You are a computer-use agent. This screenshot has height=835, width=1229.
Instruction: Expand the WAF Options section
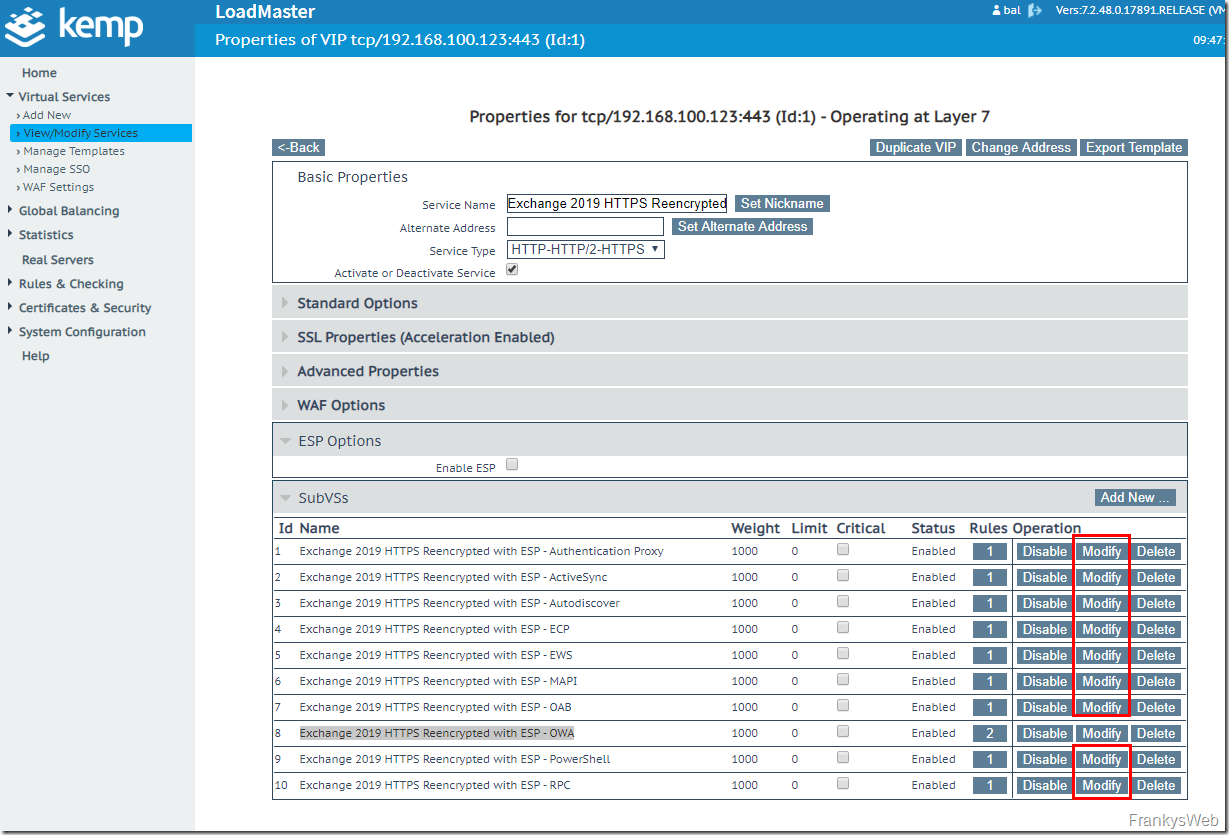(341, 405)
